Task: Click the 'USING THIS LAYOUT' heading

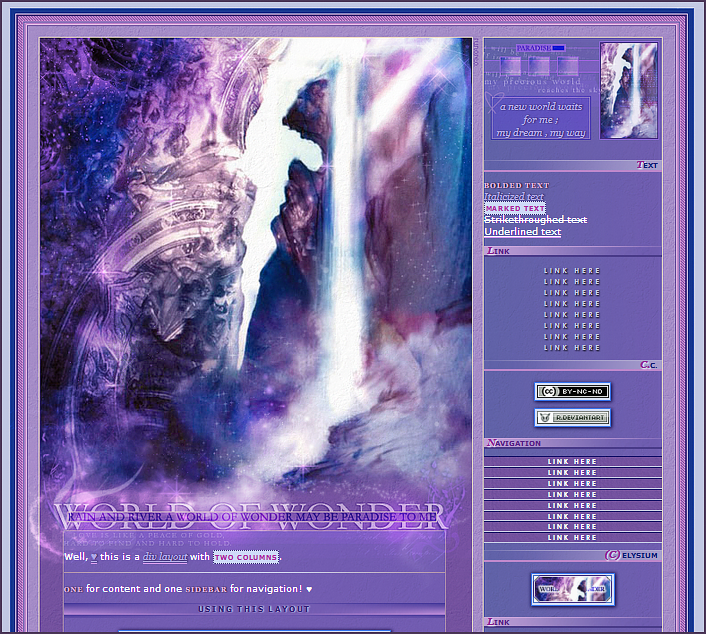Action: (x=254, y=609)
